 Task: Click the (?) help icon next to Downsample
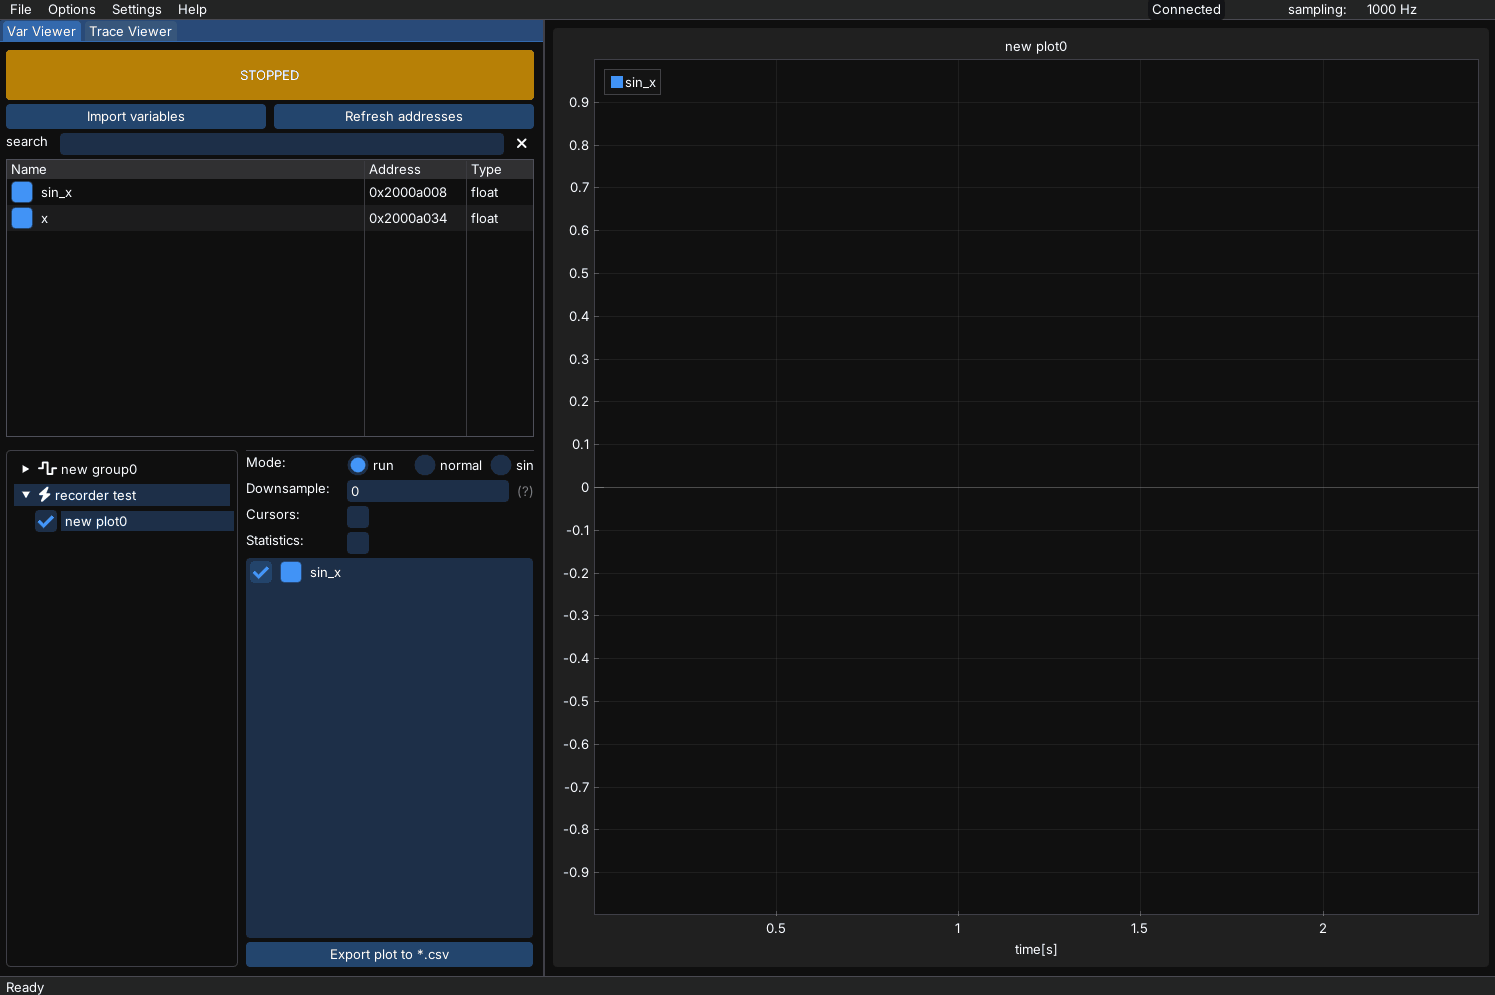pyautogui.click(x=524, y=491)
